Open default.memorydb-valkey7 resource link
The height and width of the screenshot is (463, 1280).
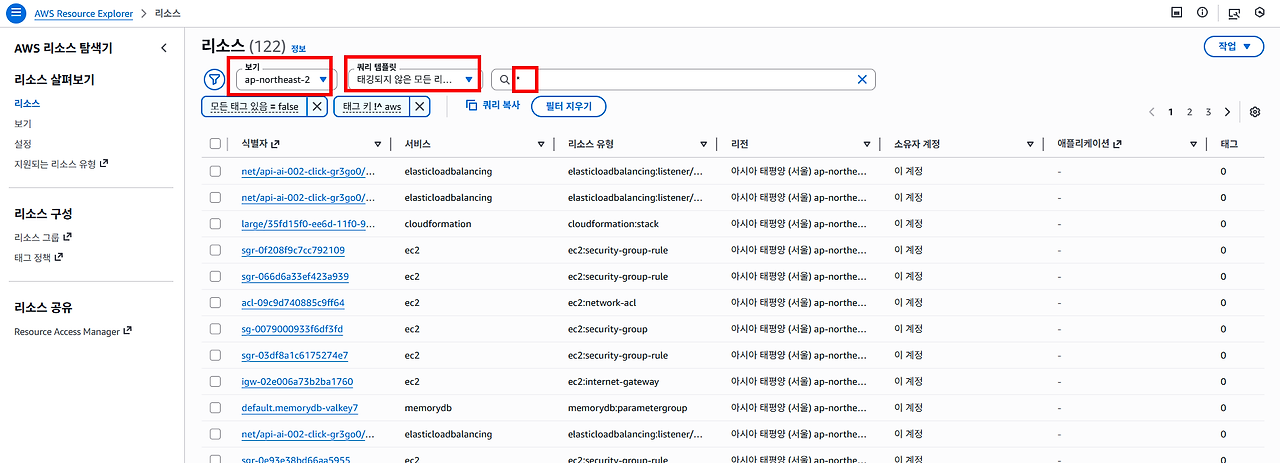coord(300,408)
